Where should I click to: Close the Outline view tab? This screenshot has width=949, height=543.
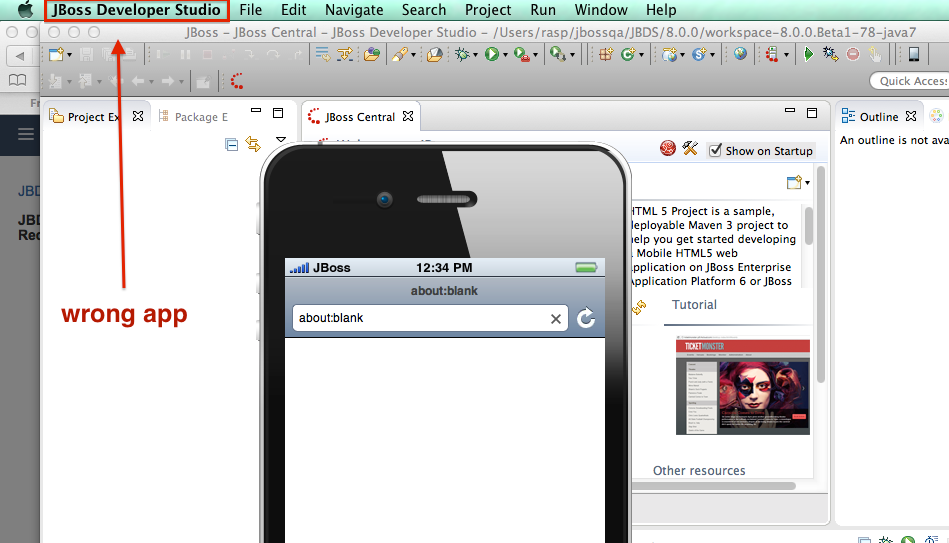[911, 116]
